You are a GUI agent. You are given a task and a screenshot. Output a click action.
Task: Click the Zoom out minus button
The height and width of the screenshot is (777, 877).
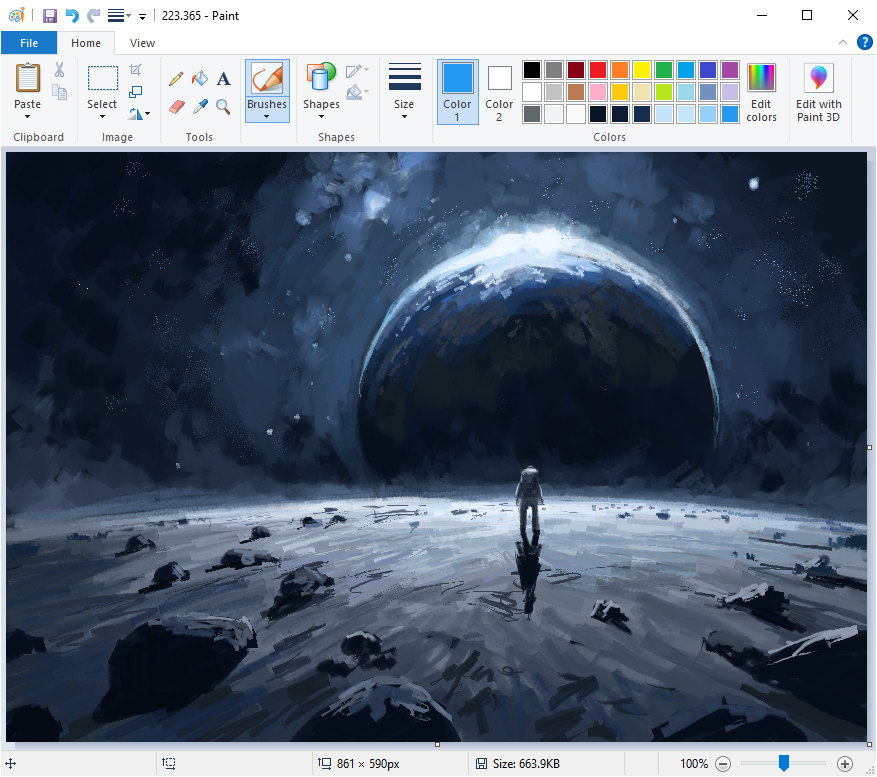tap(723, 764)
